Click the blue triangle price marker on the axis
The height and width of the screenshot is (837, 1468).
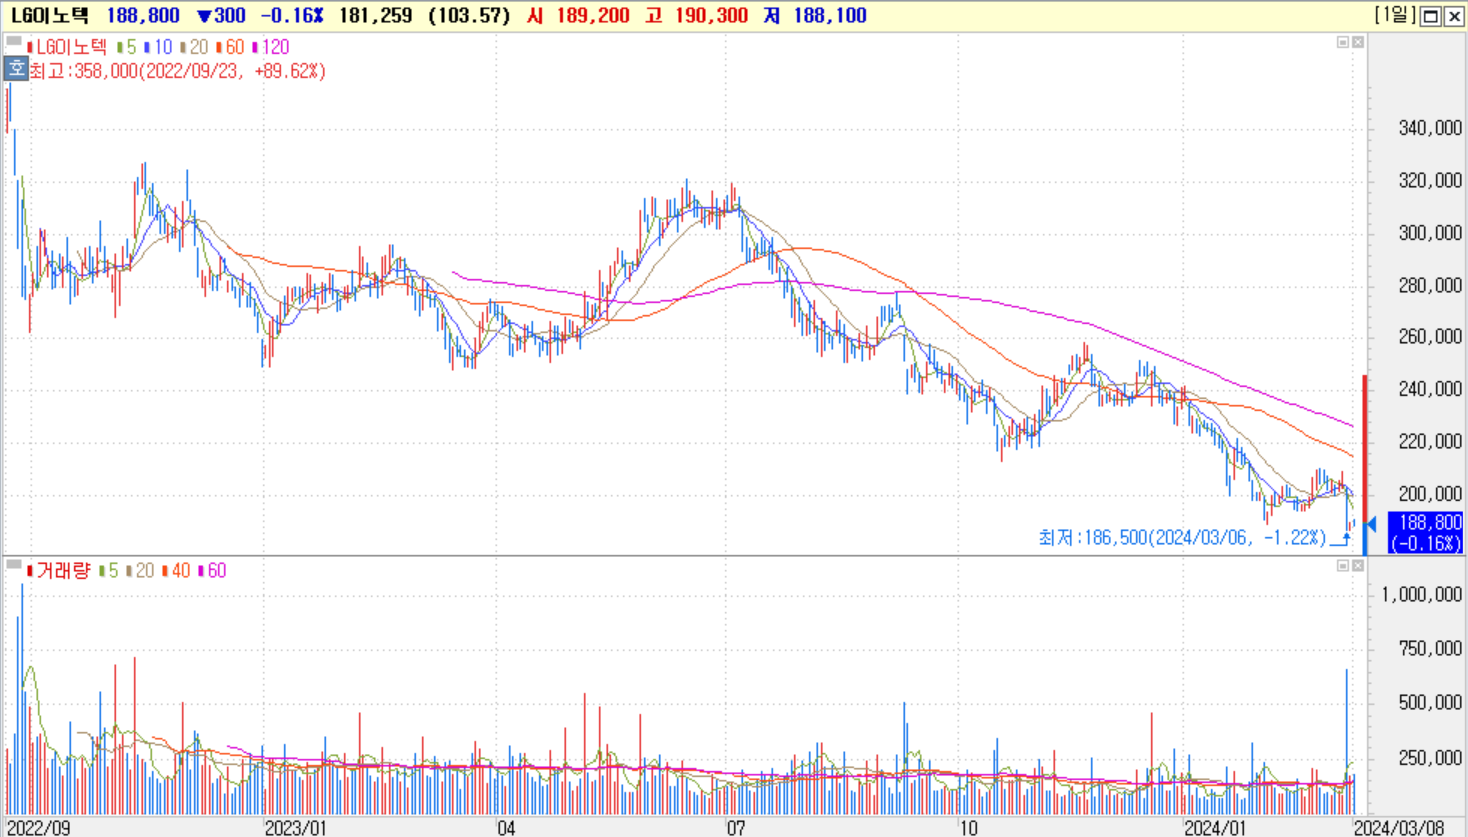[1372, 524]
